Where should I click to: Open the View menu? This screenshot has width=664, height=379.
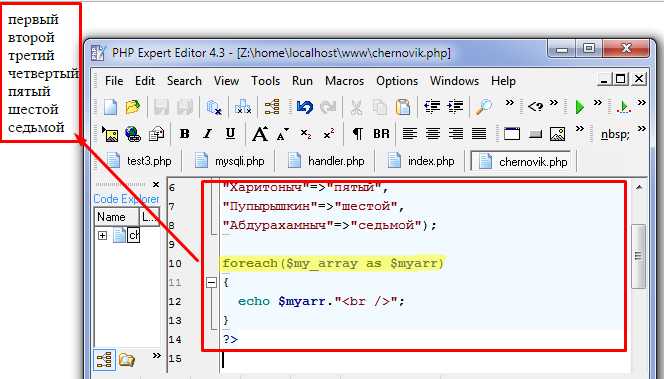[227, 81]
